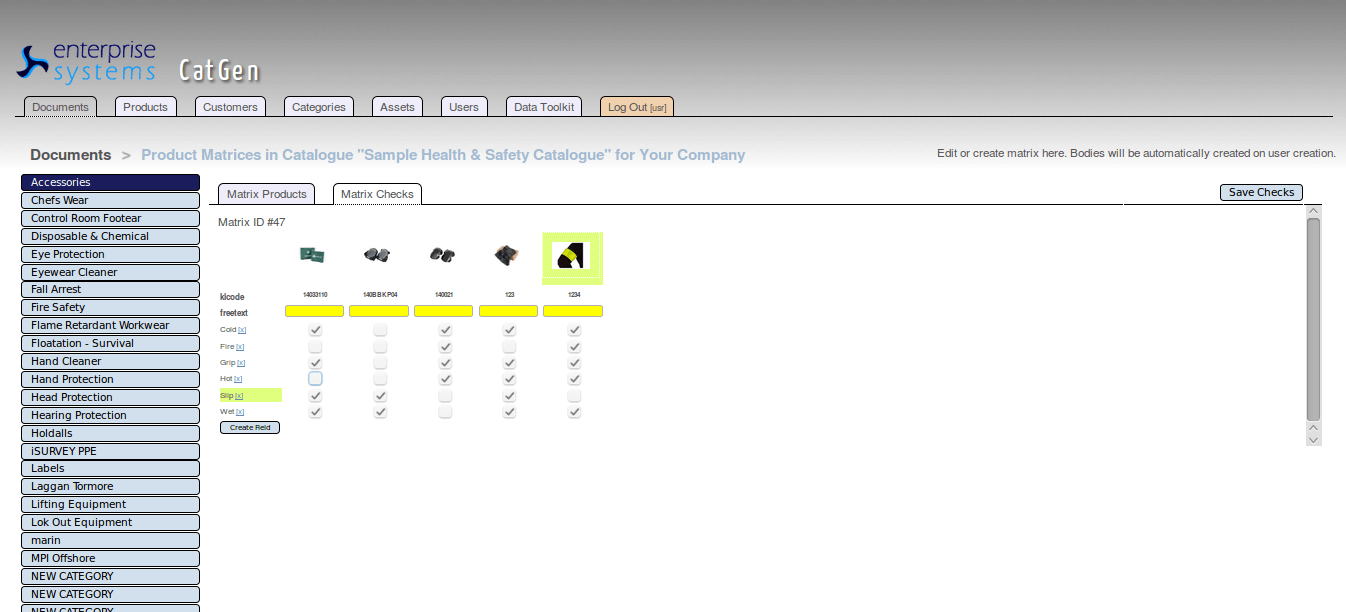The image size is (1346, 612).
Task: Select the highlighted armband product image for 1234
Action: pyautogui.click(x=573, y=257)
